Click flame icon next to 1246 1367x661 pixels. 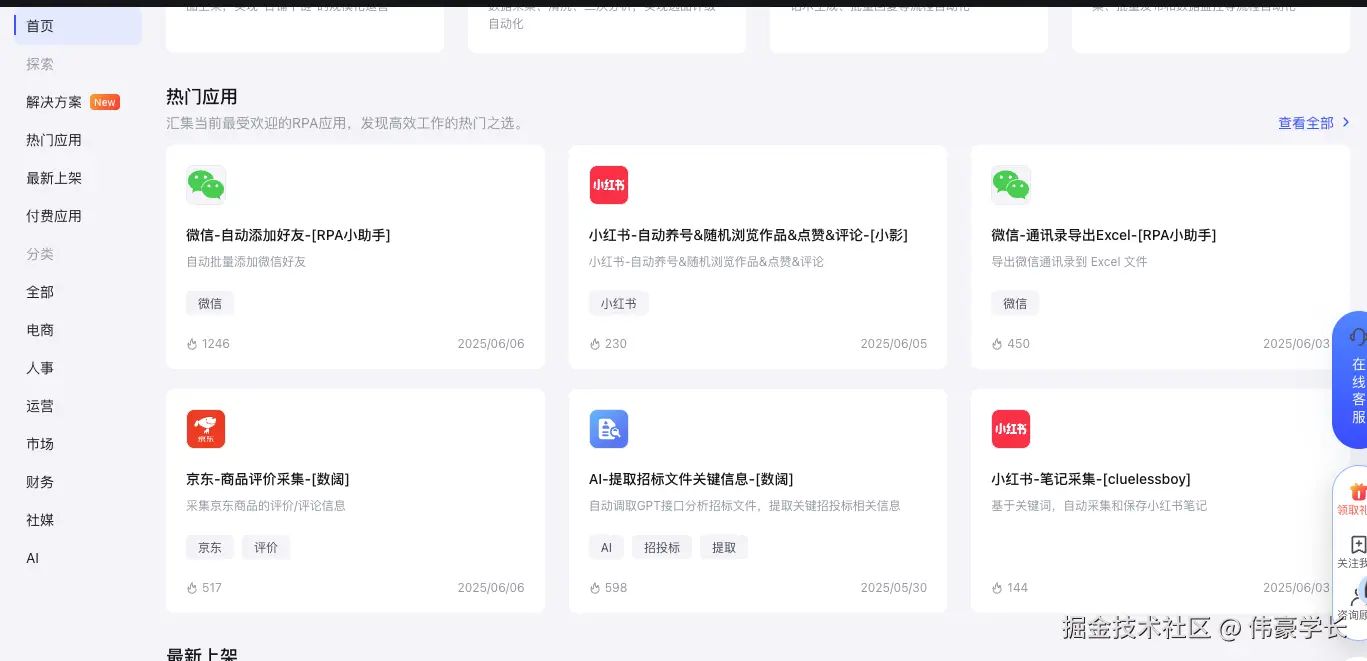pos(192,344)
